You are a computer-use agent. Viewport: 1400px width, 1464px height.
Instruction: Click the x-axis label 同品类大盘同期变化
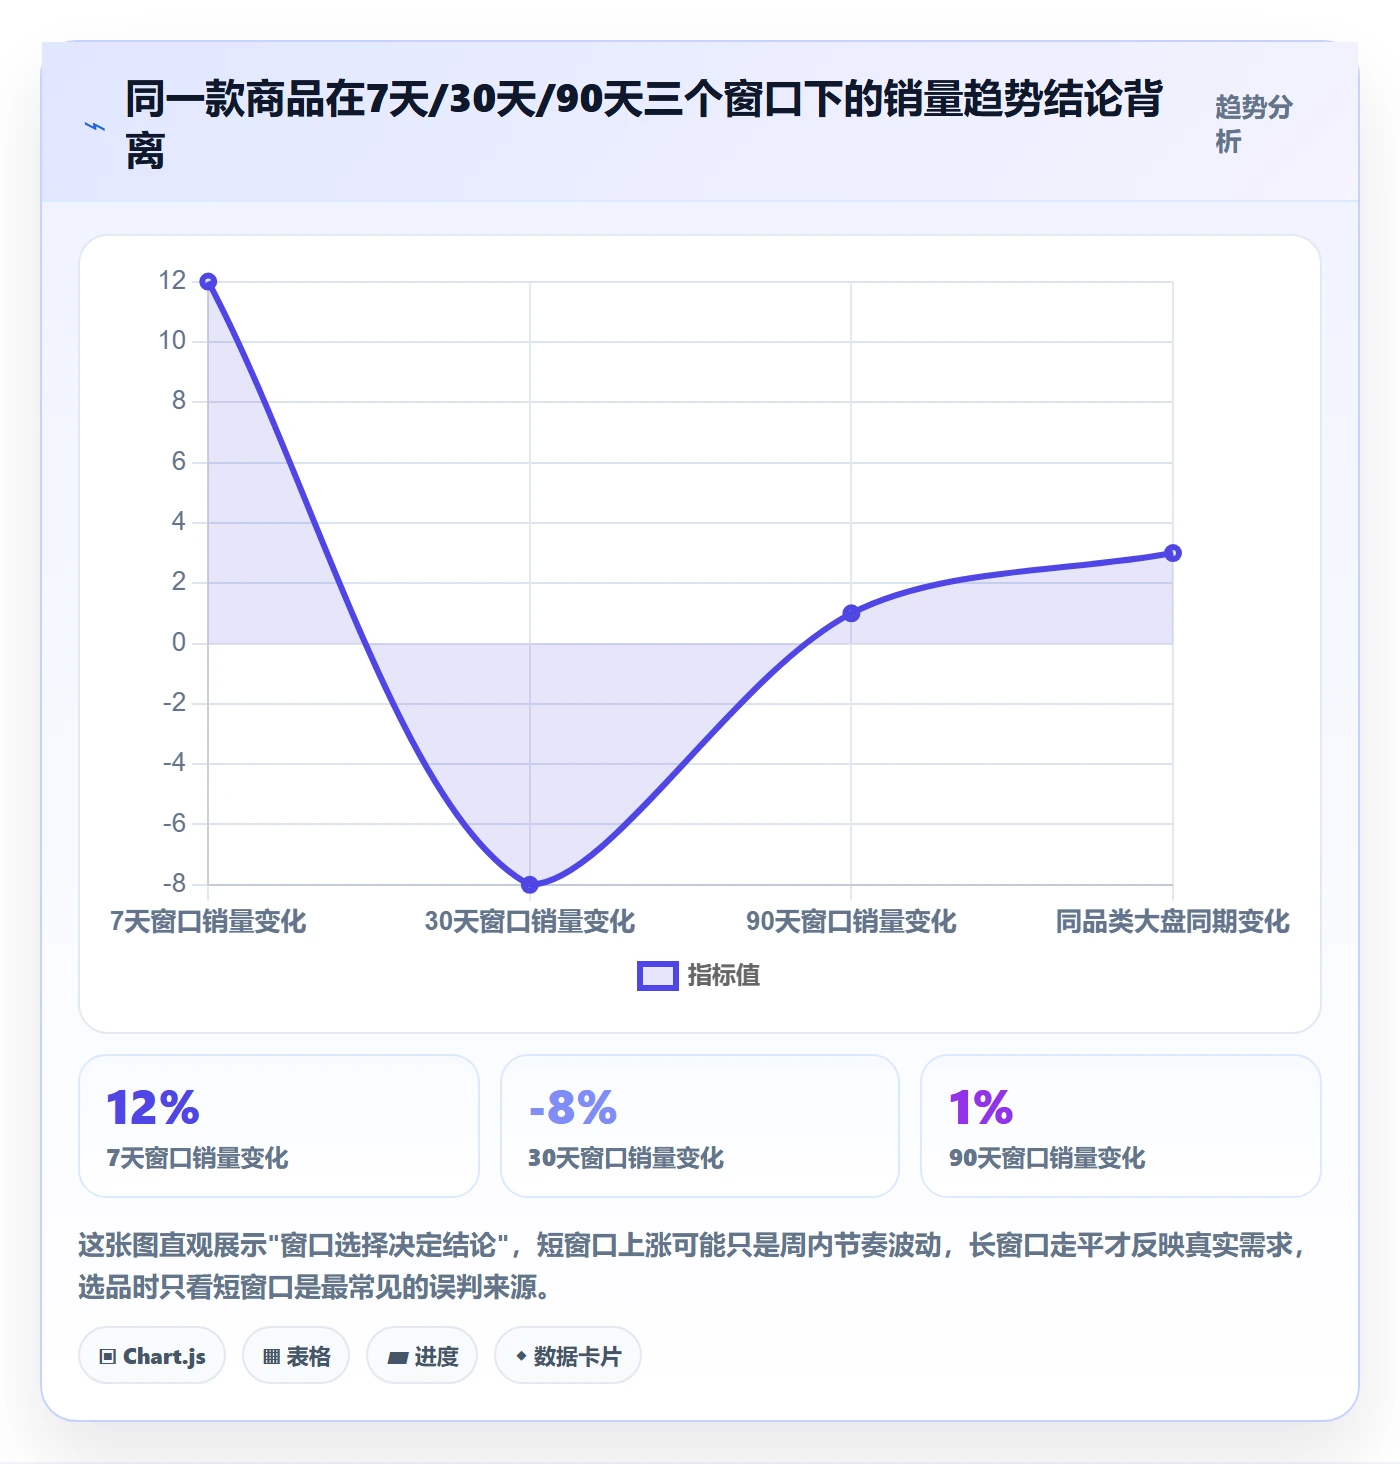coord(1173,921)
